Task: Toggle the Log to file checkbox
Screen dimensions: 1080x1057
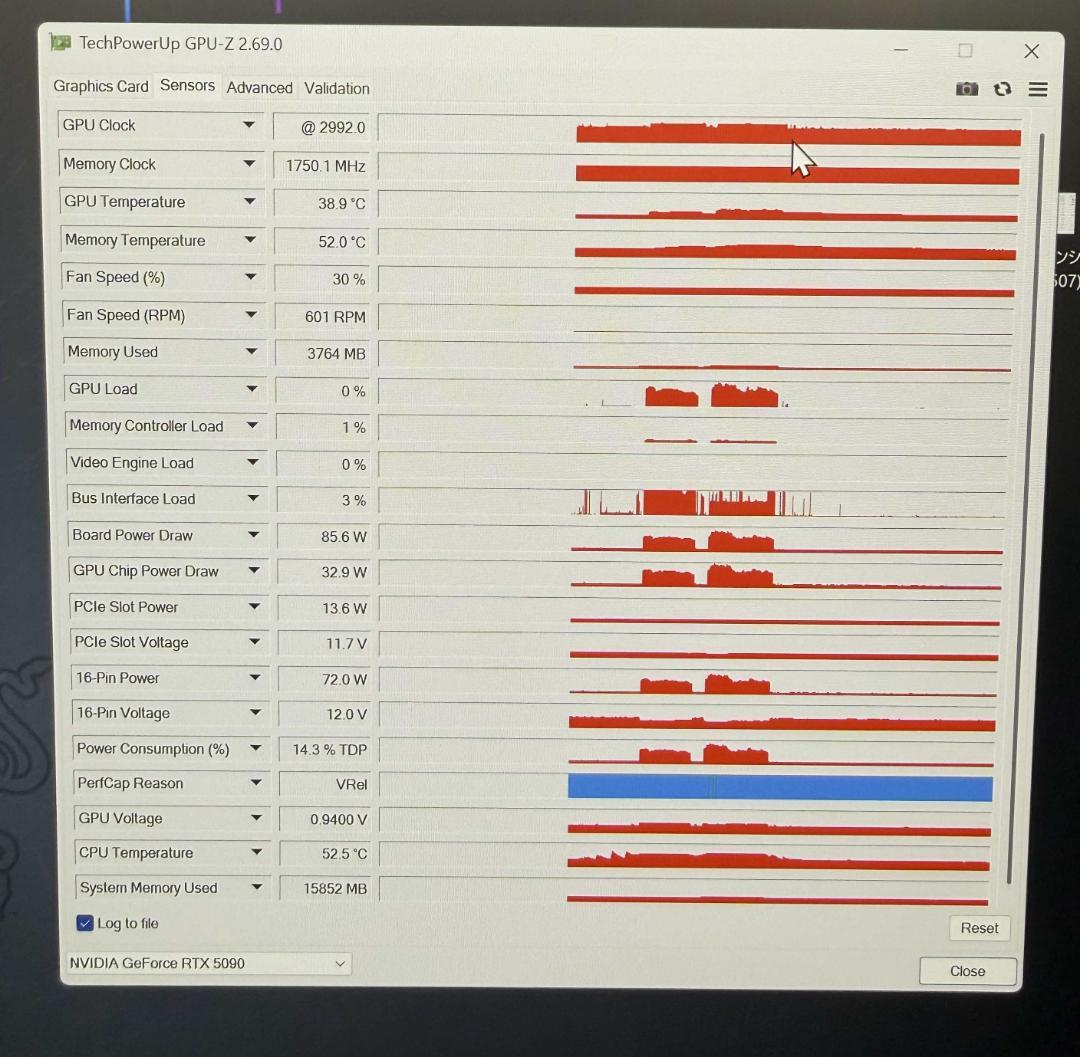Action: 85,923
